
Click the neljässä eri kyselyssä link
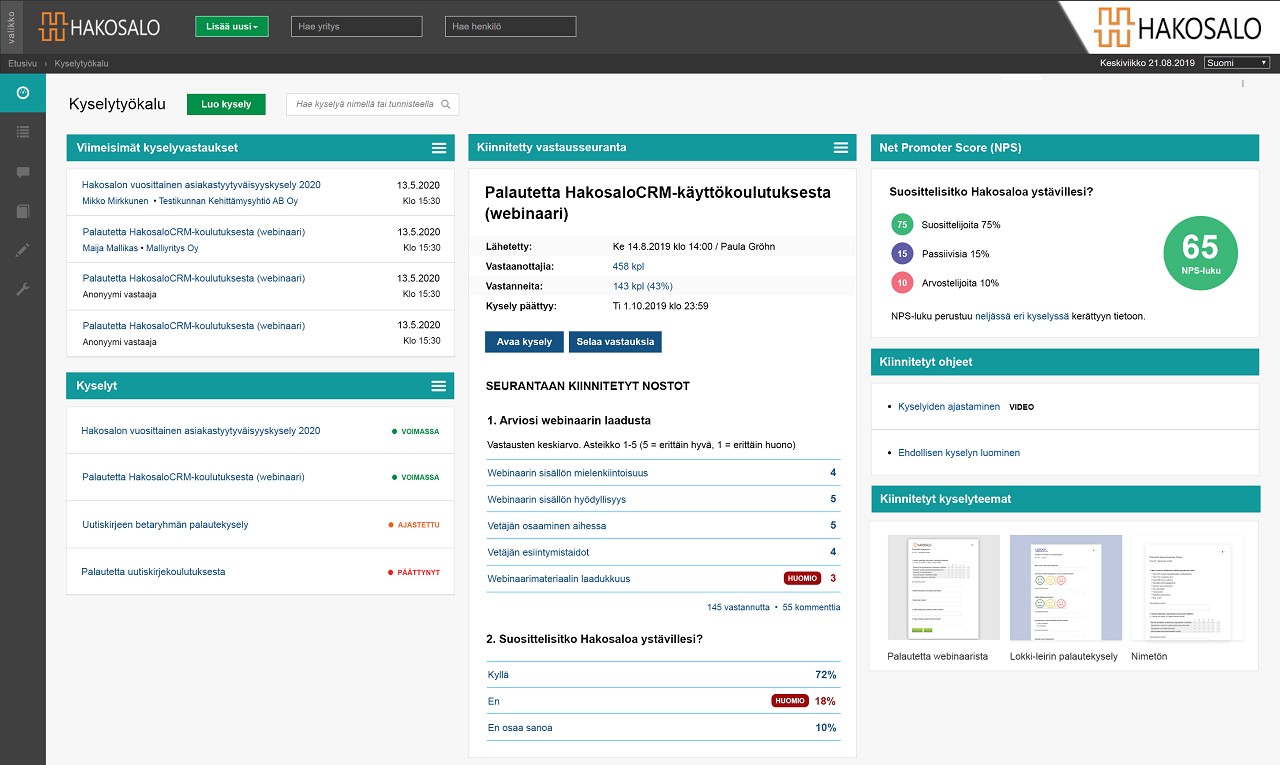pyautogui.click(x=1024, y=316)
